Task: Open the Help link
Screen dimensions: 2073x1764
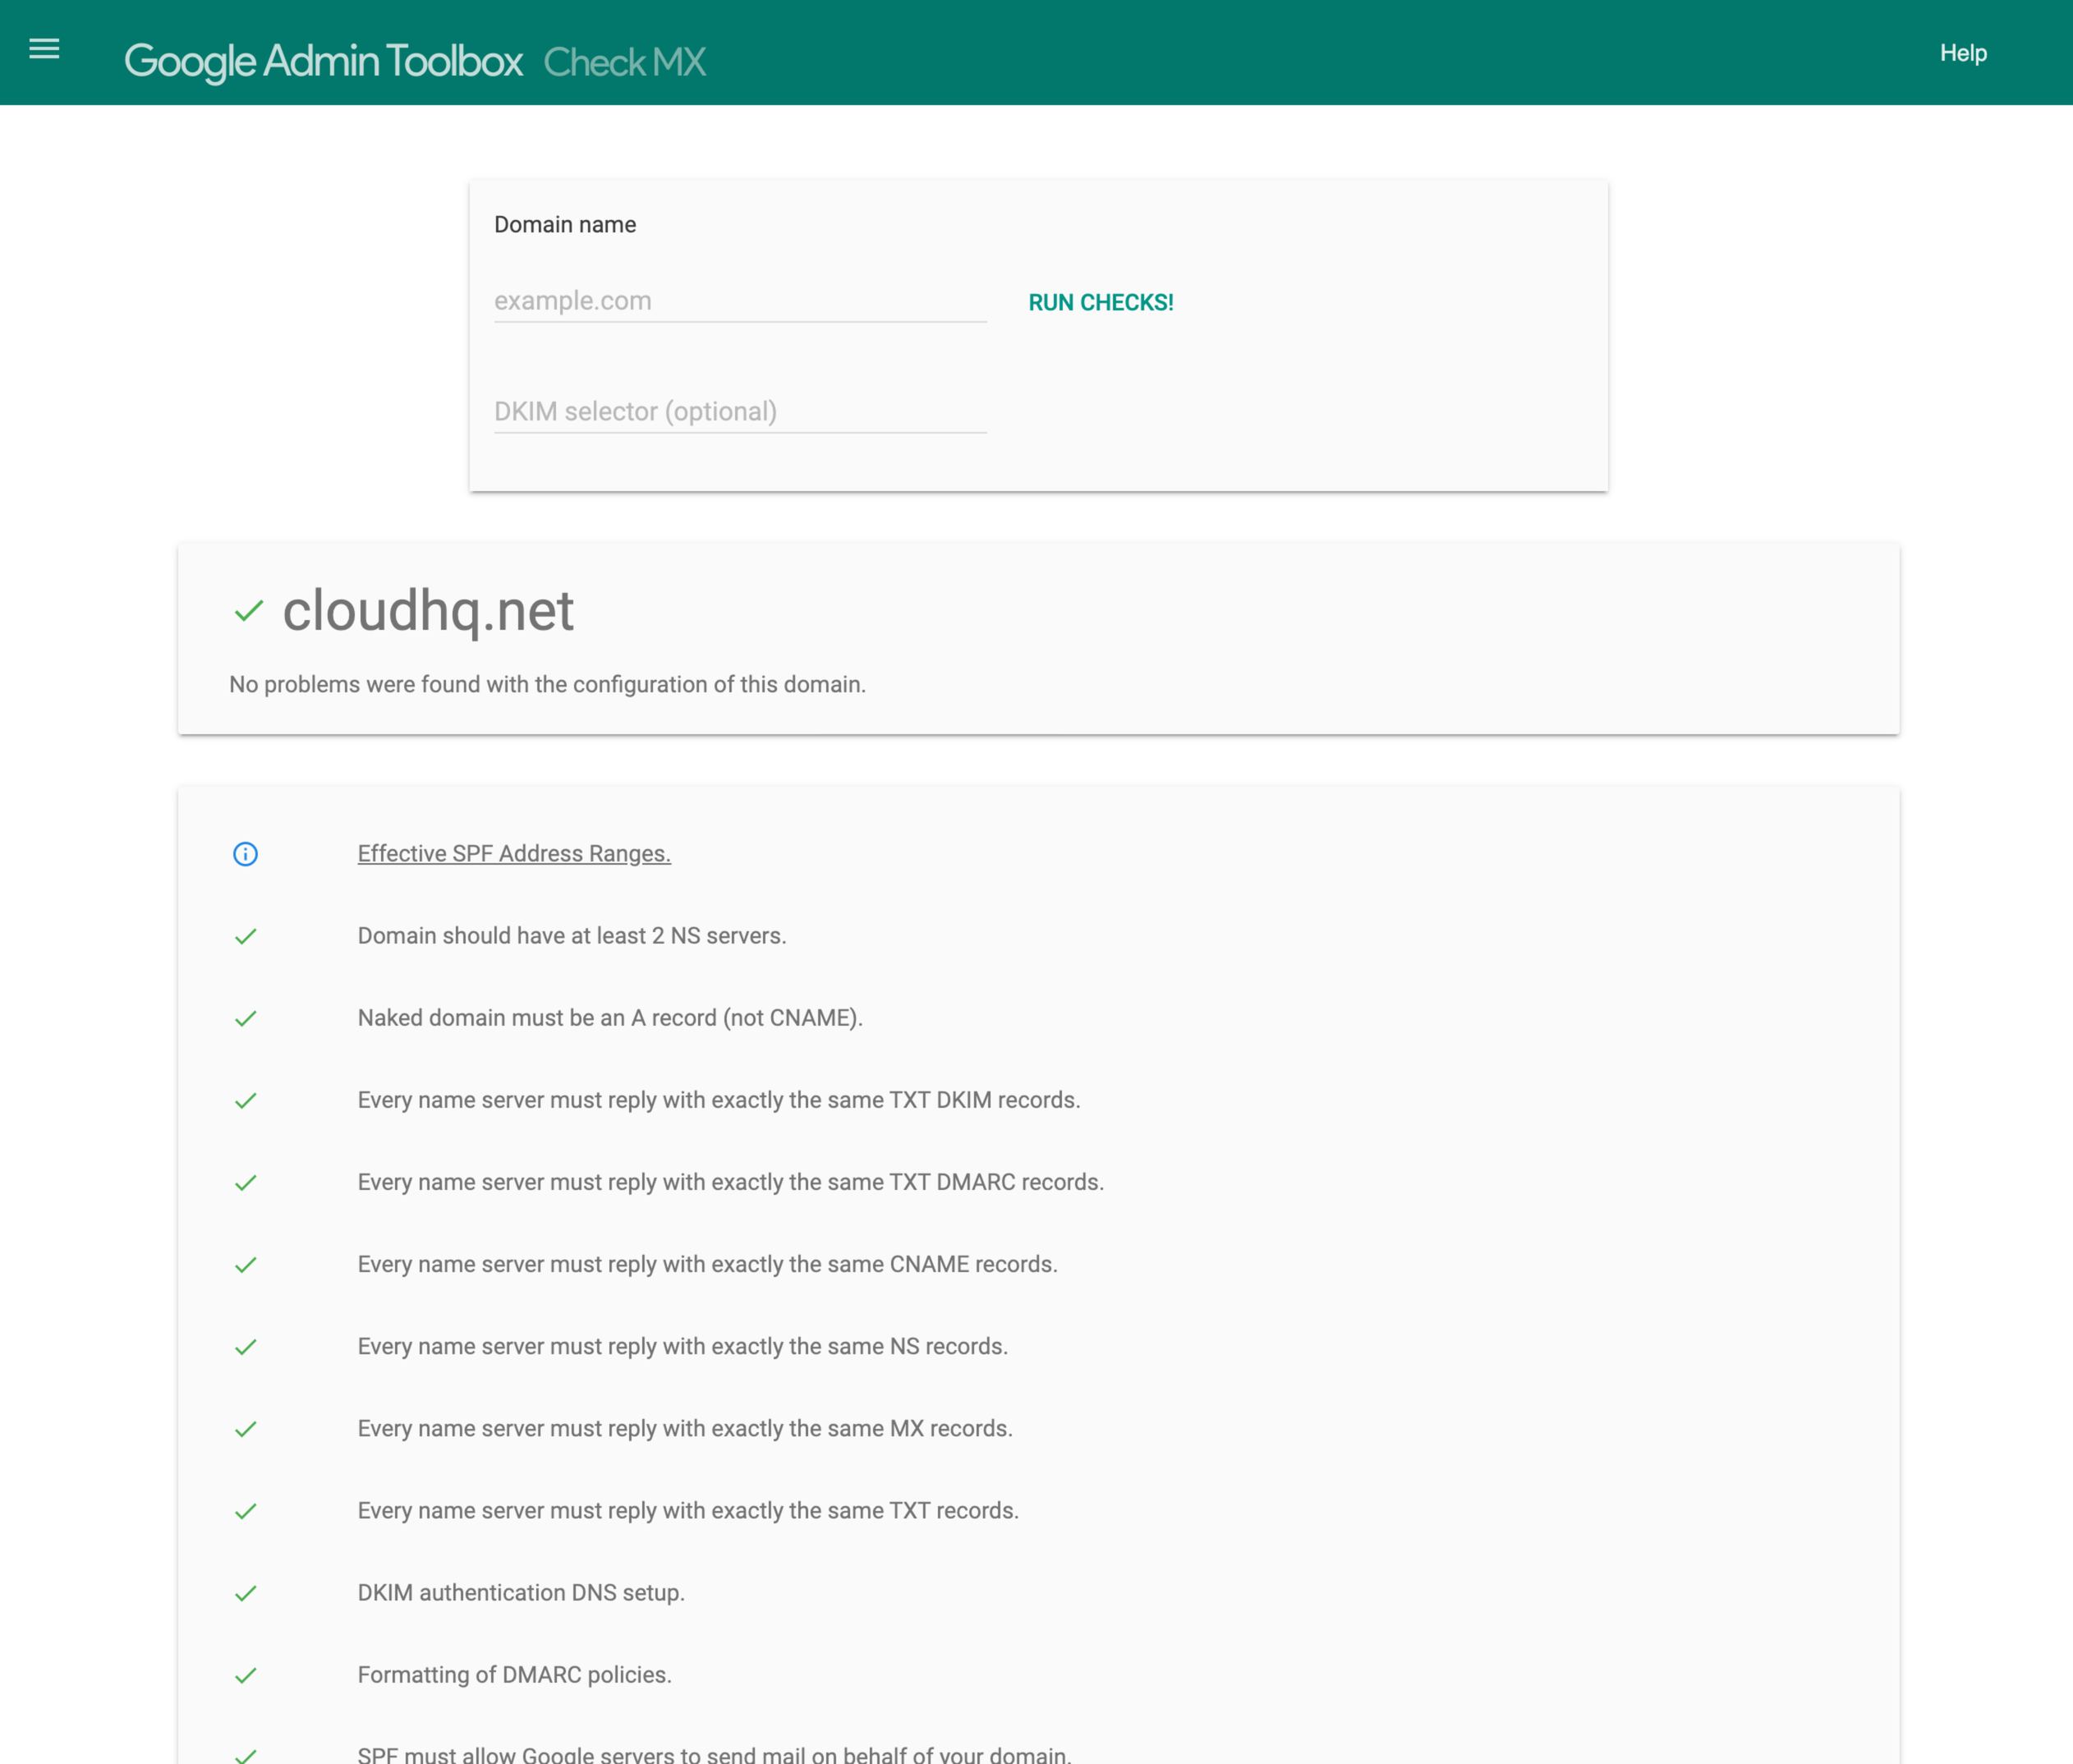Action: (1963, 53)
